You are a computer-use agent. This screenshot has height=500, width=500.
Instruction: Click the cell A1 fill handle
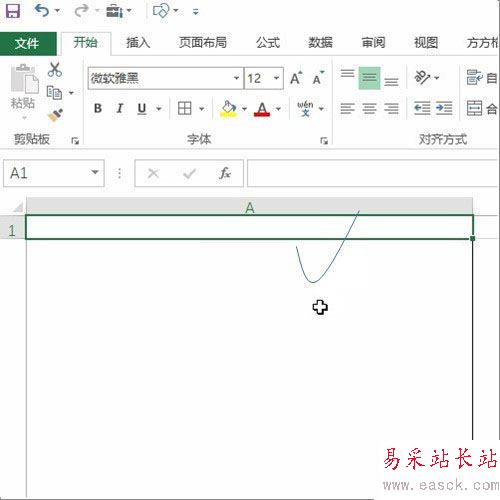tap(472, 238)
